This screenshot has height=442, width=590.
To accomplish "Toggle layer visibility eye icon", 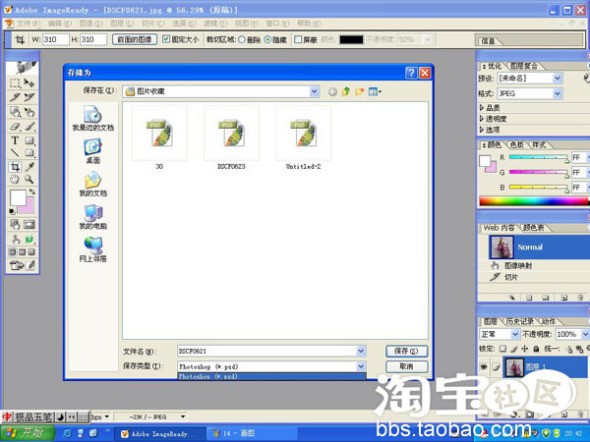I will tap(484, 367).
